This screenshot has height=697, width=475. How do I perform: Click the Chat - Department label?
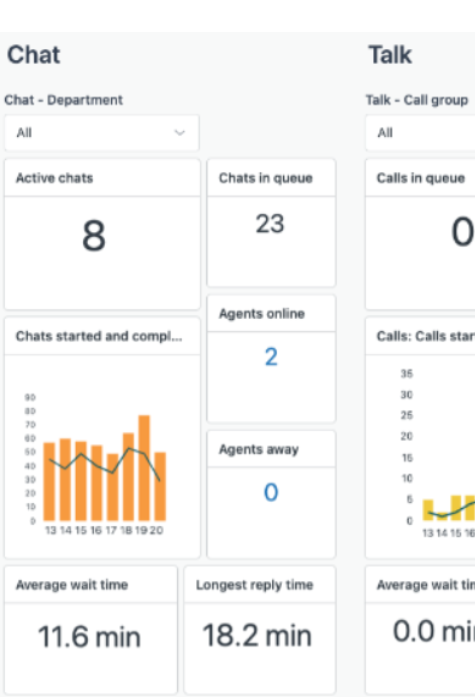pos(64,100)
